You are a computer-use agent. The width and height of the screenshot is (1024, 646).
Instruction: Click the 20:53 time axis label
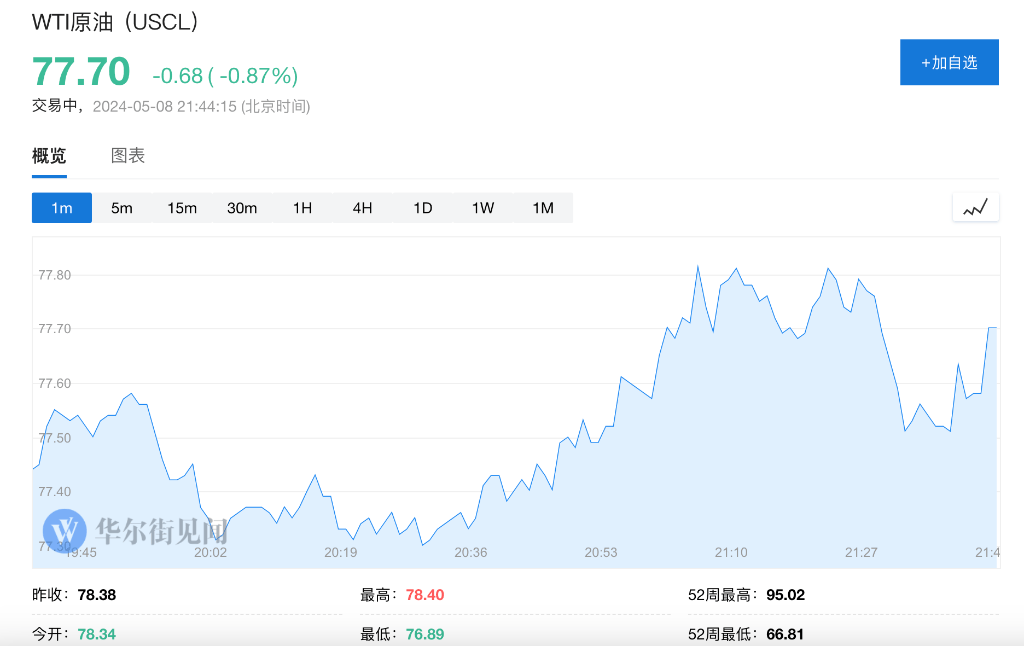601,553
